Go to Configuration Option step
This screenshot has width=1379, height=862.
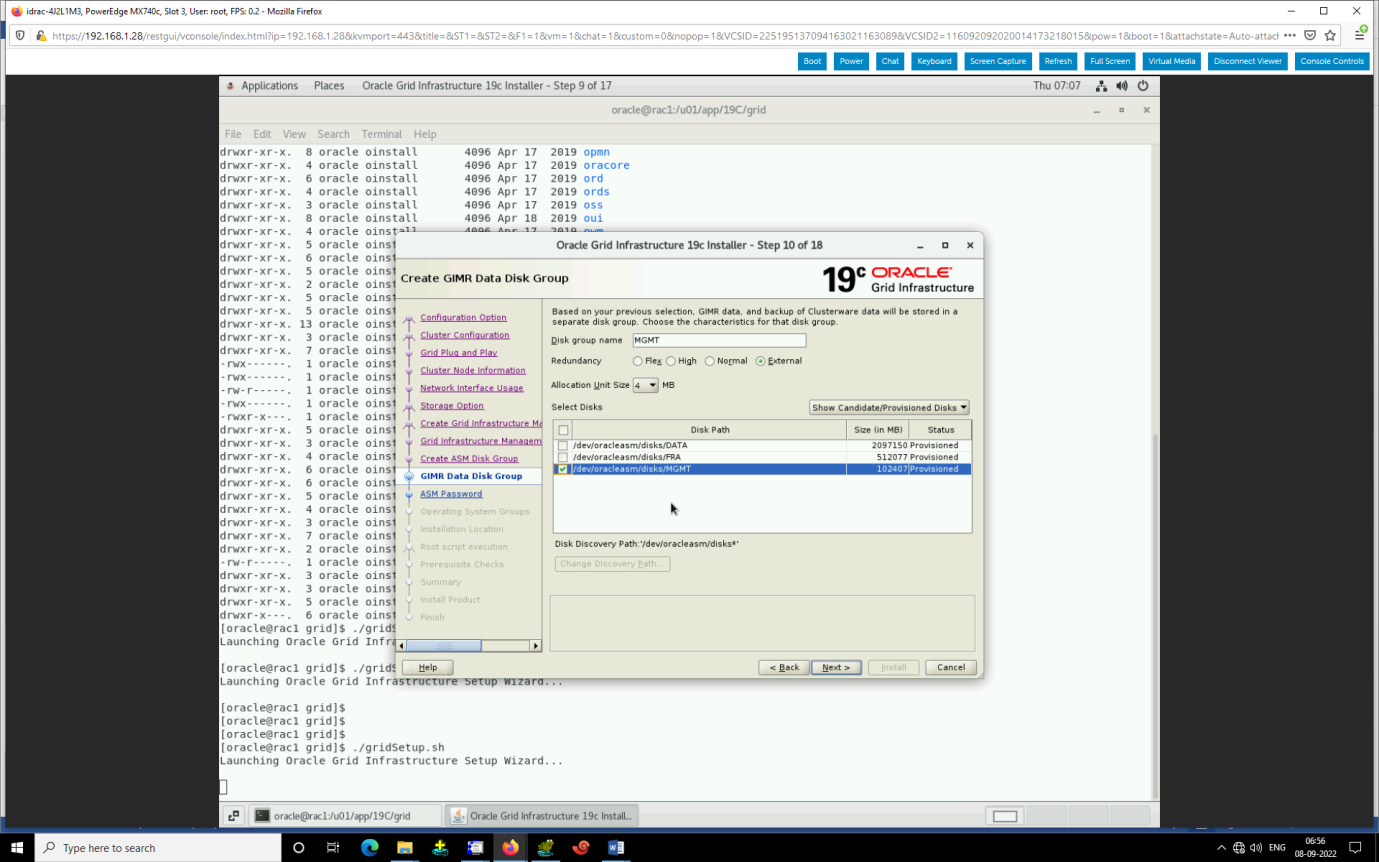463,318
